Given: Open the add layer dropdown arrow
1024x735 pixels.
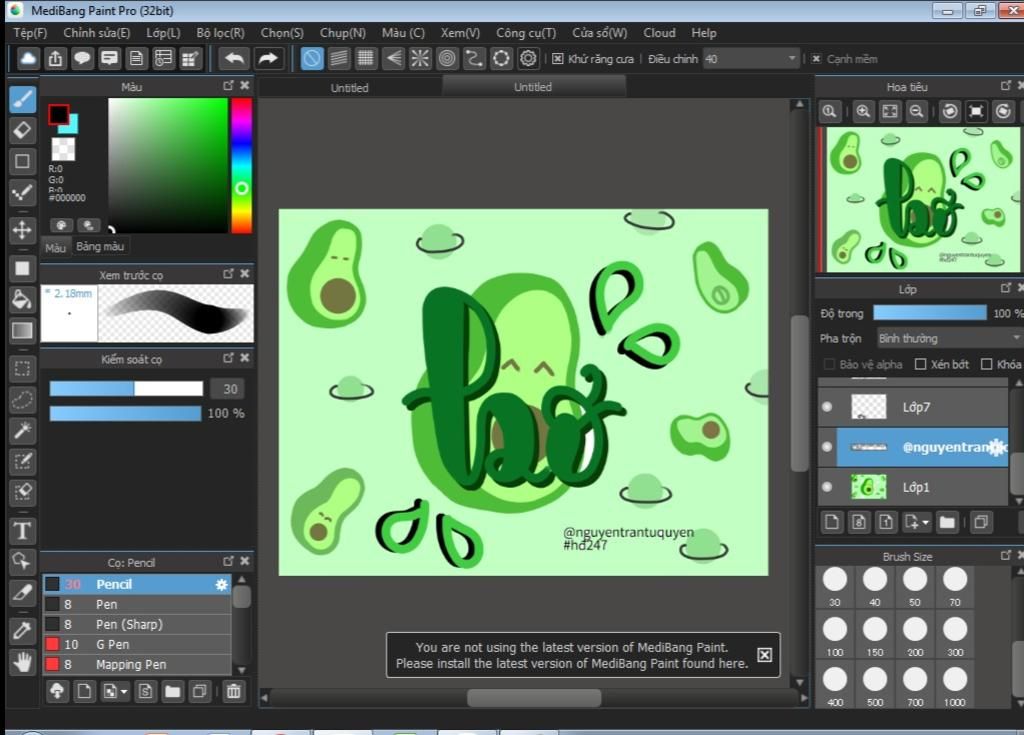Looking at the screenshot, I should point(925,523).
